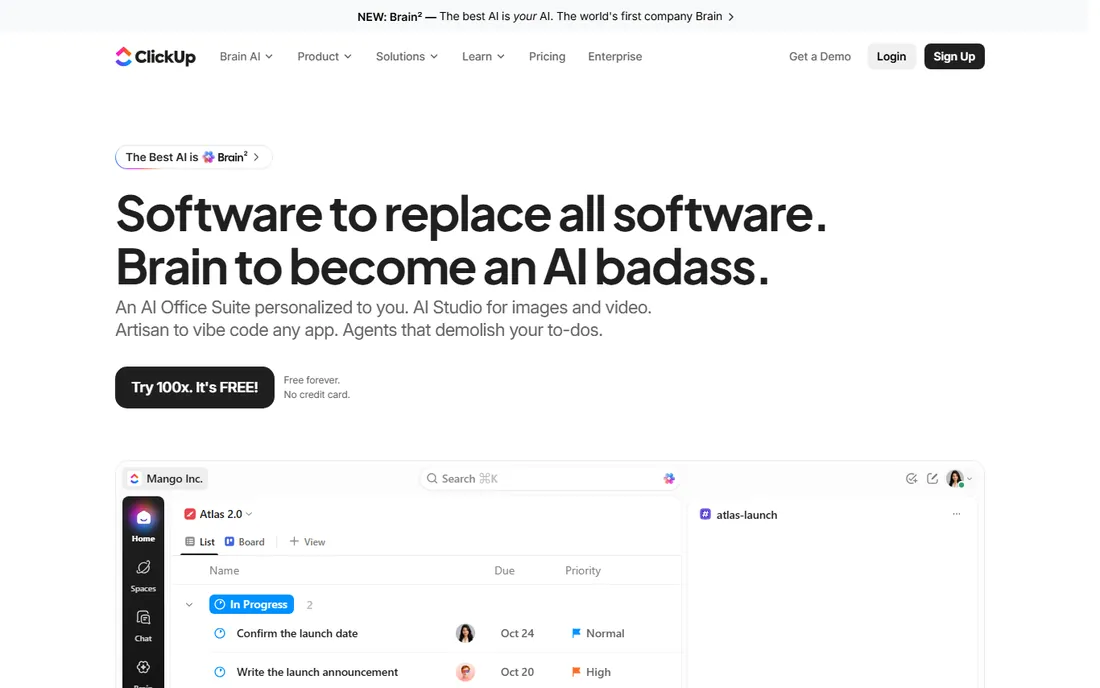Expand the Learn menu
This screenshot has width=1100, height=688.
pyautogui.click(x=483, y=56)
